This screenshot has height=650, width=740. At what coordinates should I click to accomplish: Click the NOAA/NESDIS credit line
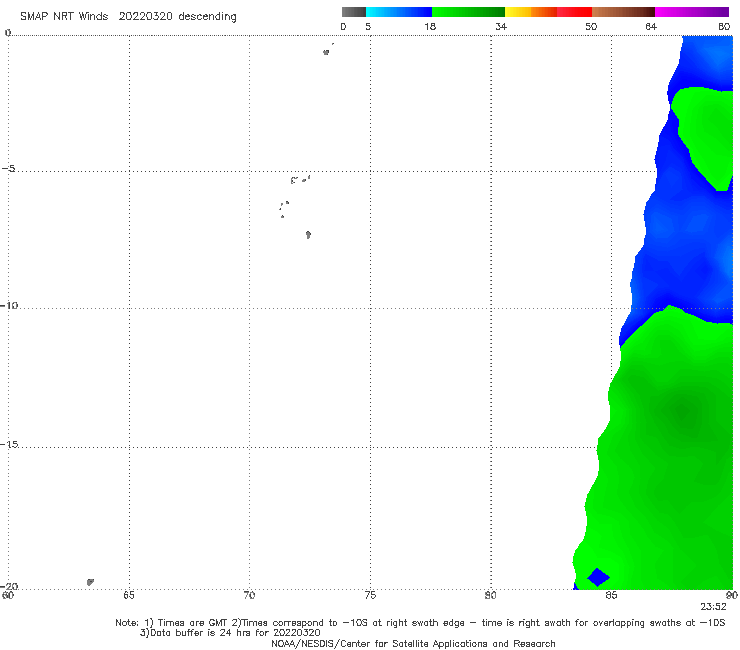[413, 644]
